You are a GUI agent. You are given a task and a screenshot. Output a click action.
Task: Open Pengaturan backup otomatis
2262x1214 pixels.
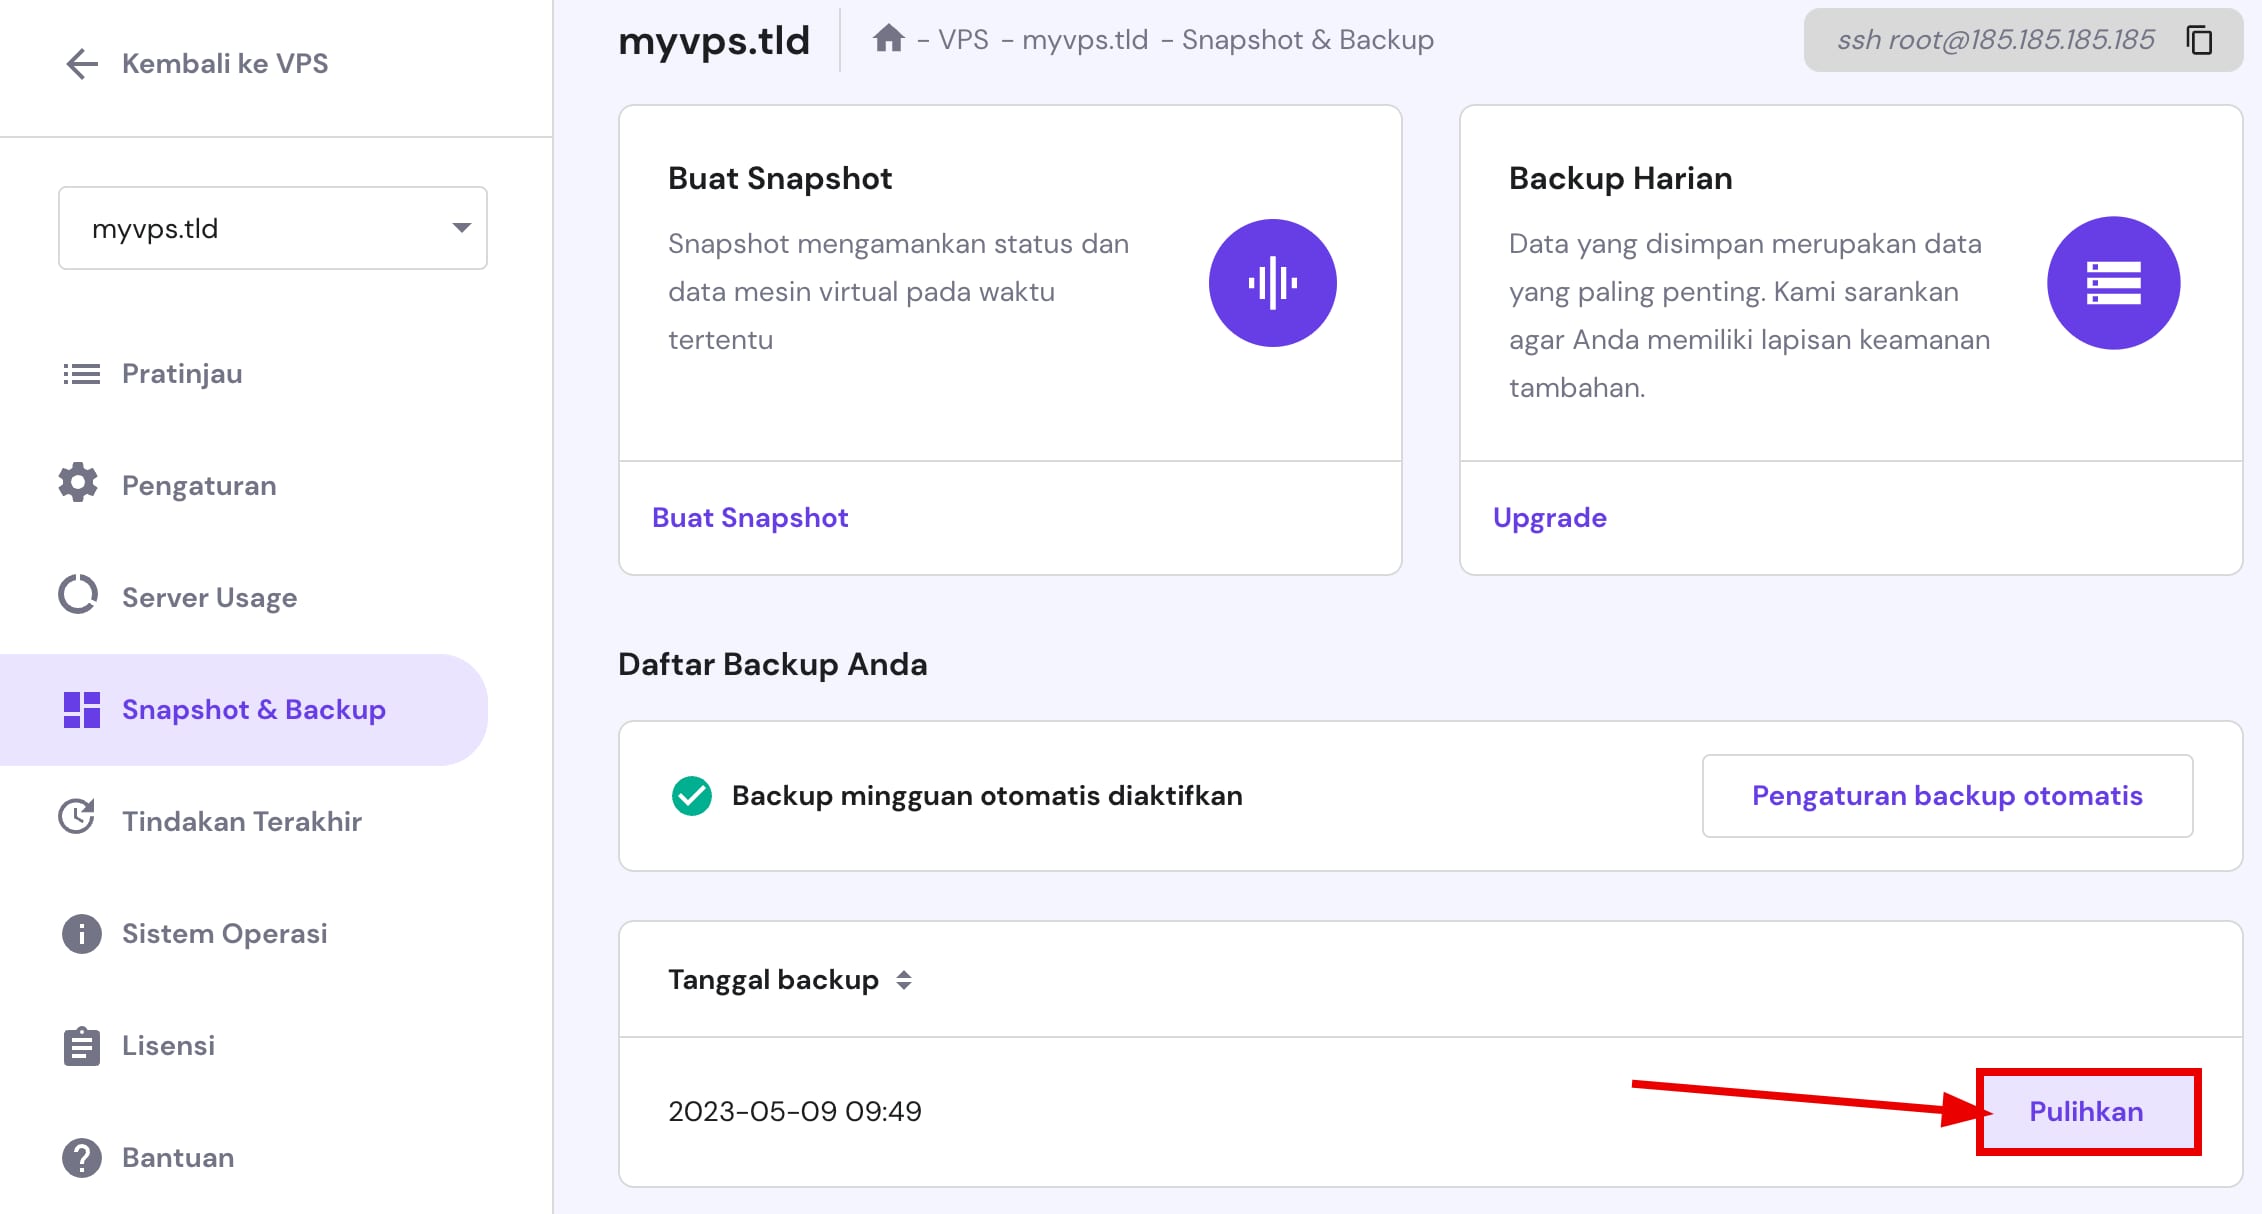pos(1945,795)
